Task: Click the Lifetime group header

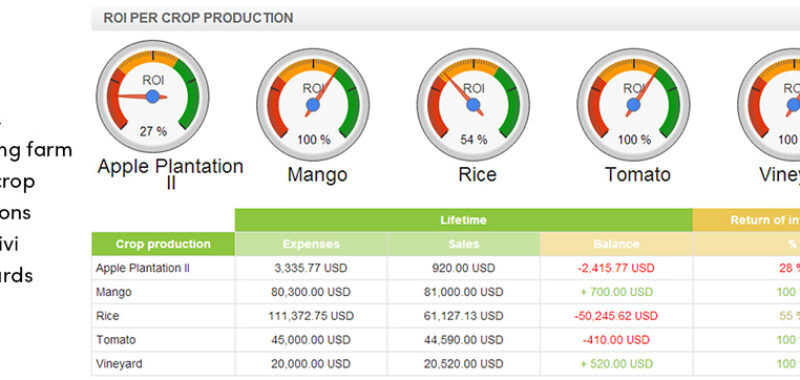Action: tap(464, 220)
